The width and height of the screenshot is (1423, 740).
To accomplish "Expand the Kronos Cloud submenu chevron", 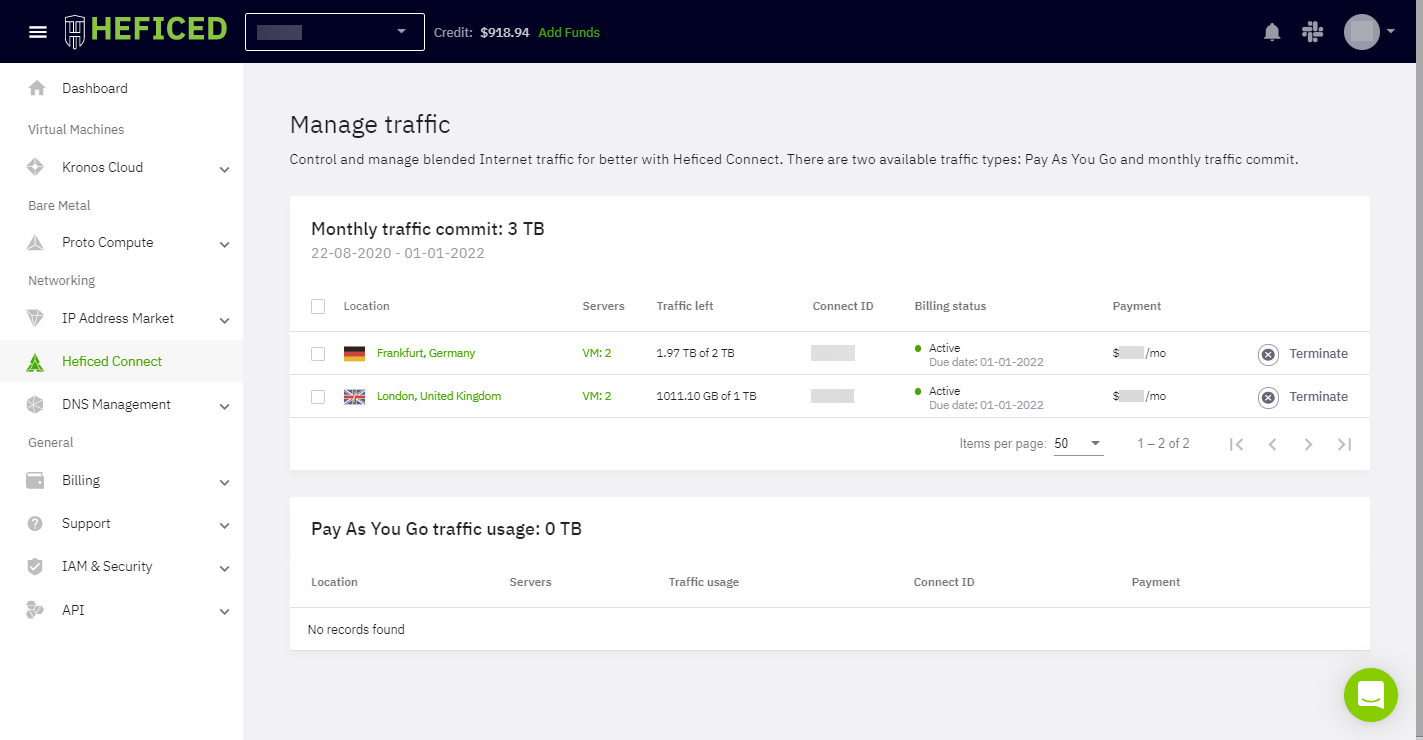I will [224, 169].
